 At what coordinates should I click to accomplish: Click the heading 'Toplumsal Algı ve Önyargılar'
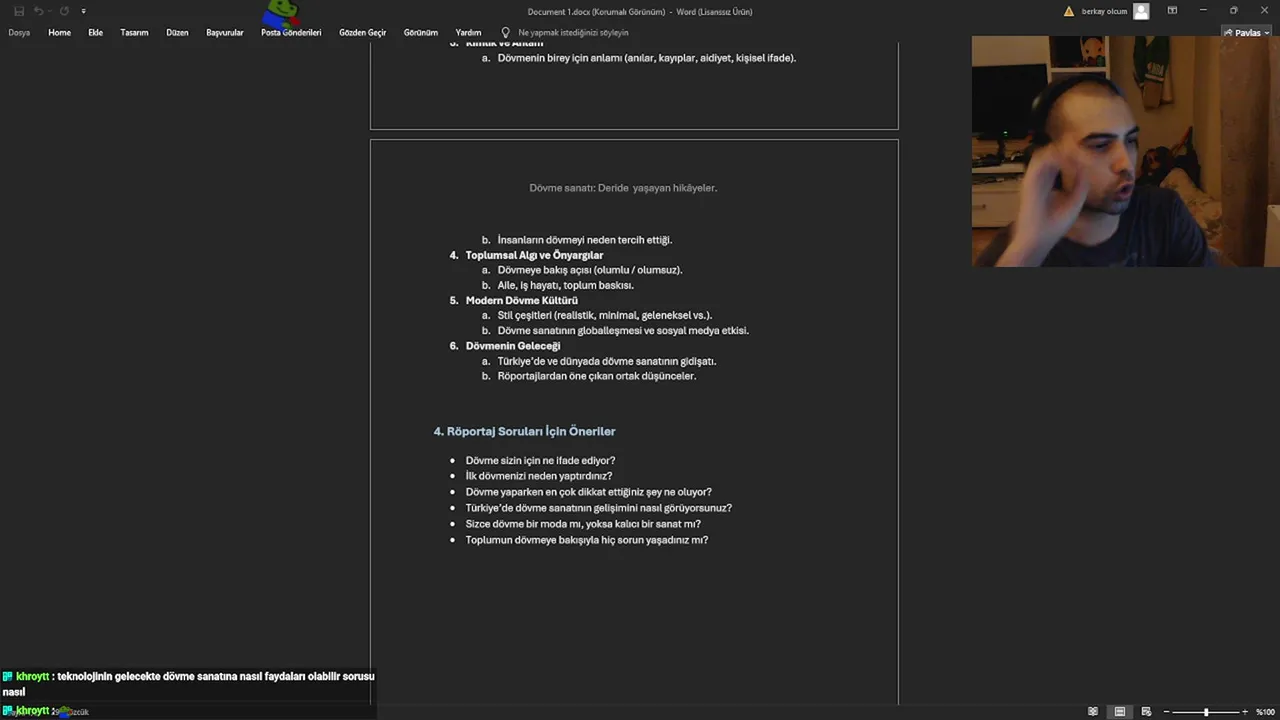(x=534, y=255)
